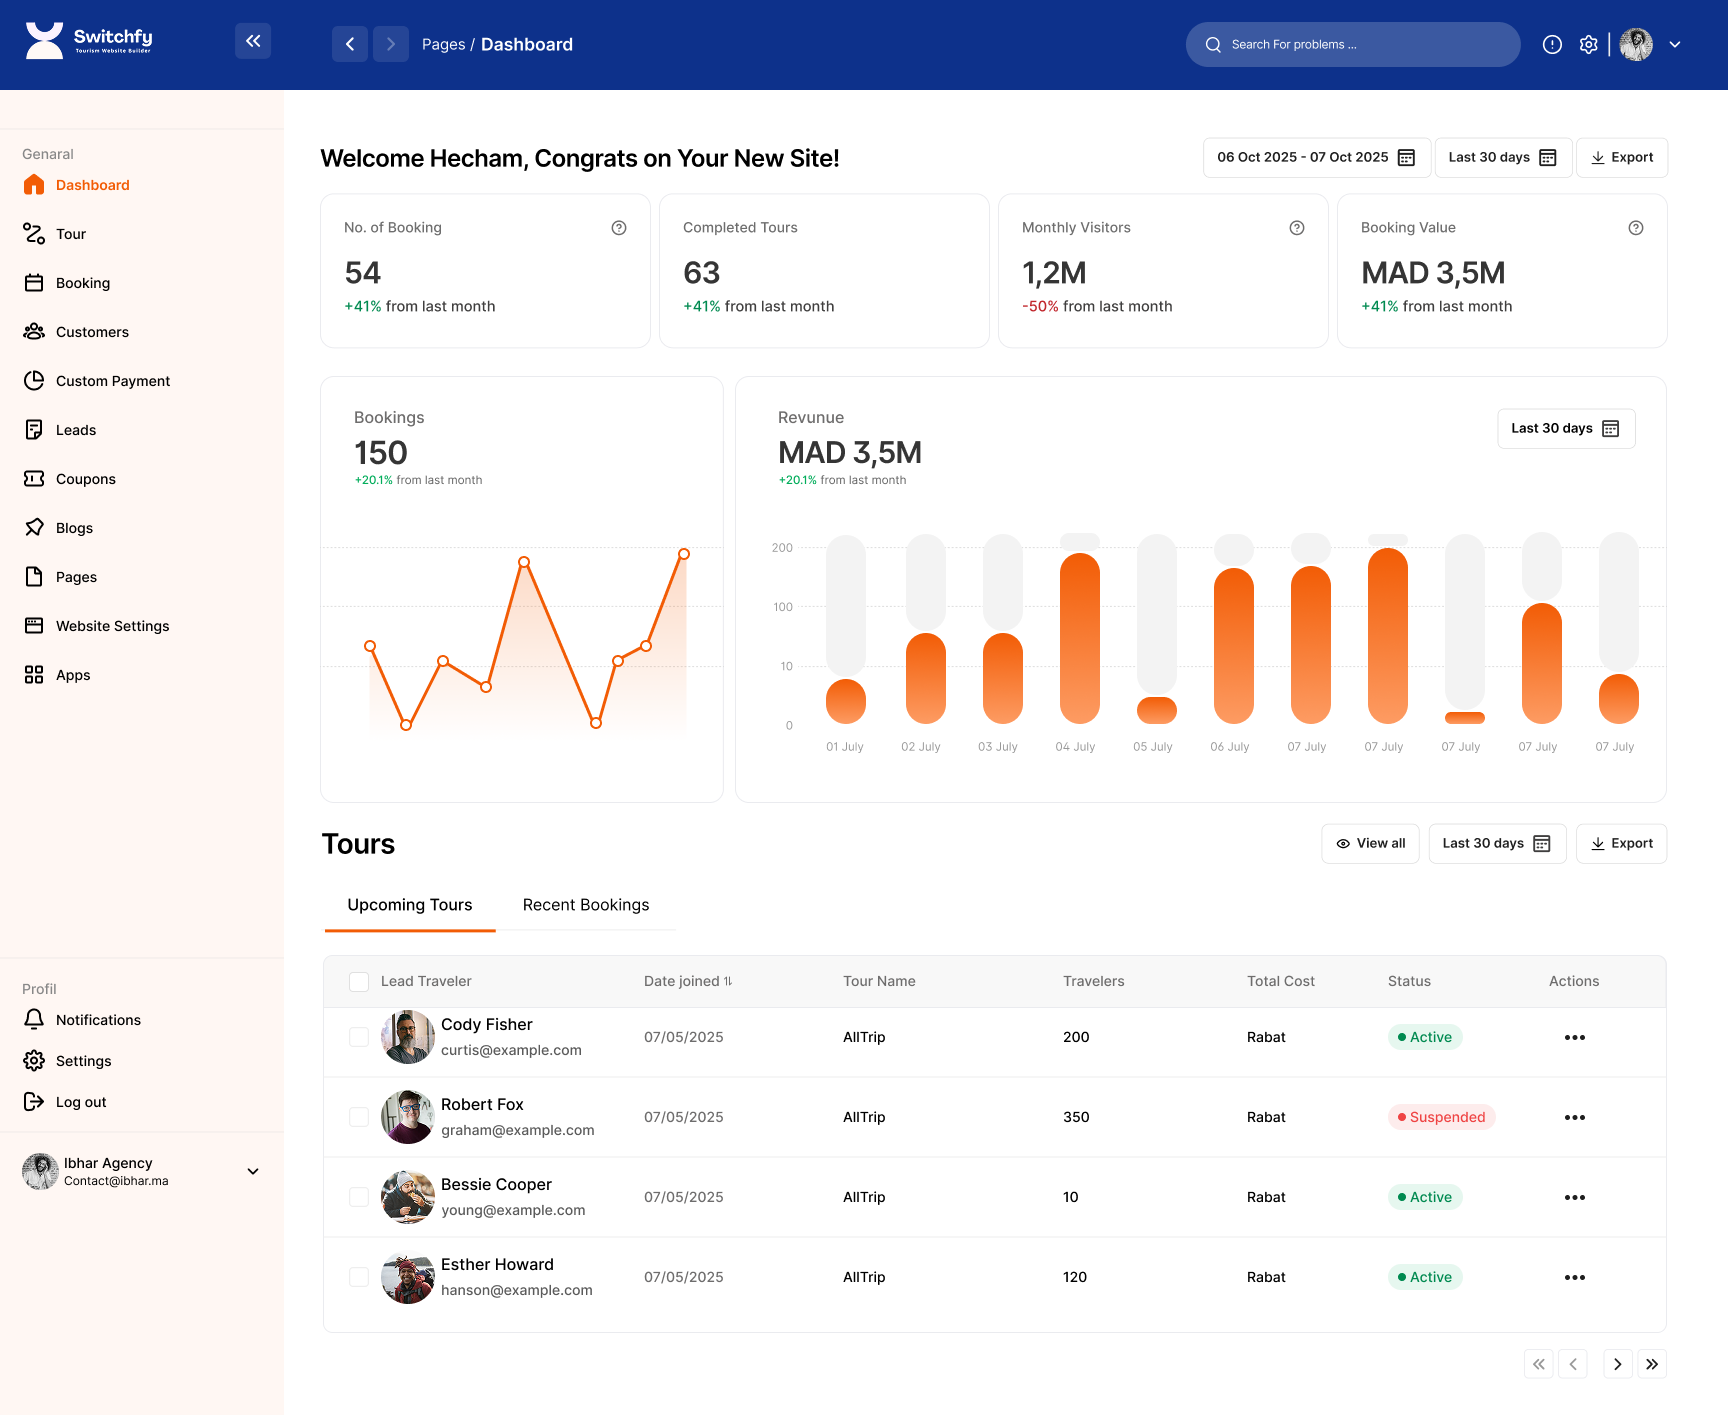Select the Upcoming Tours tab

click(x=410, y=905)
